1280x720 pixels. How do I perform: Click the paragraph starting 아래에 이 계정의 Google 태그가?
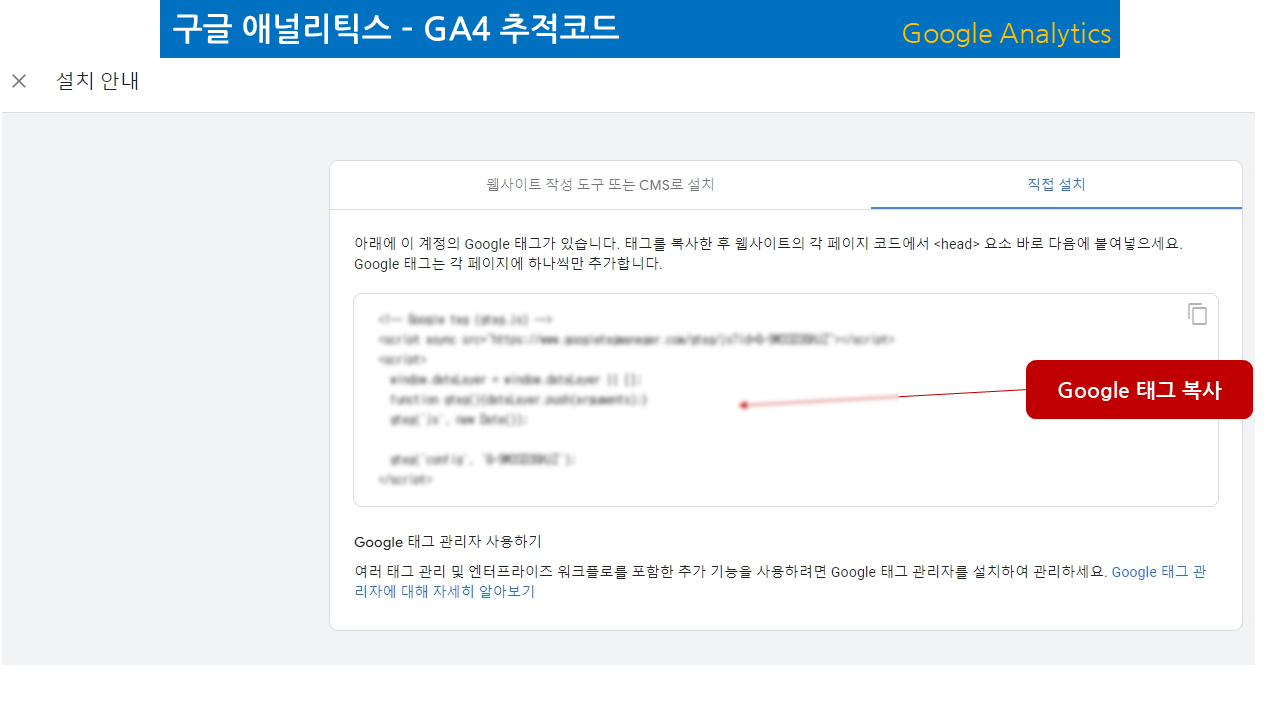(768, 254)
